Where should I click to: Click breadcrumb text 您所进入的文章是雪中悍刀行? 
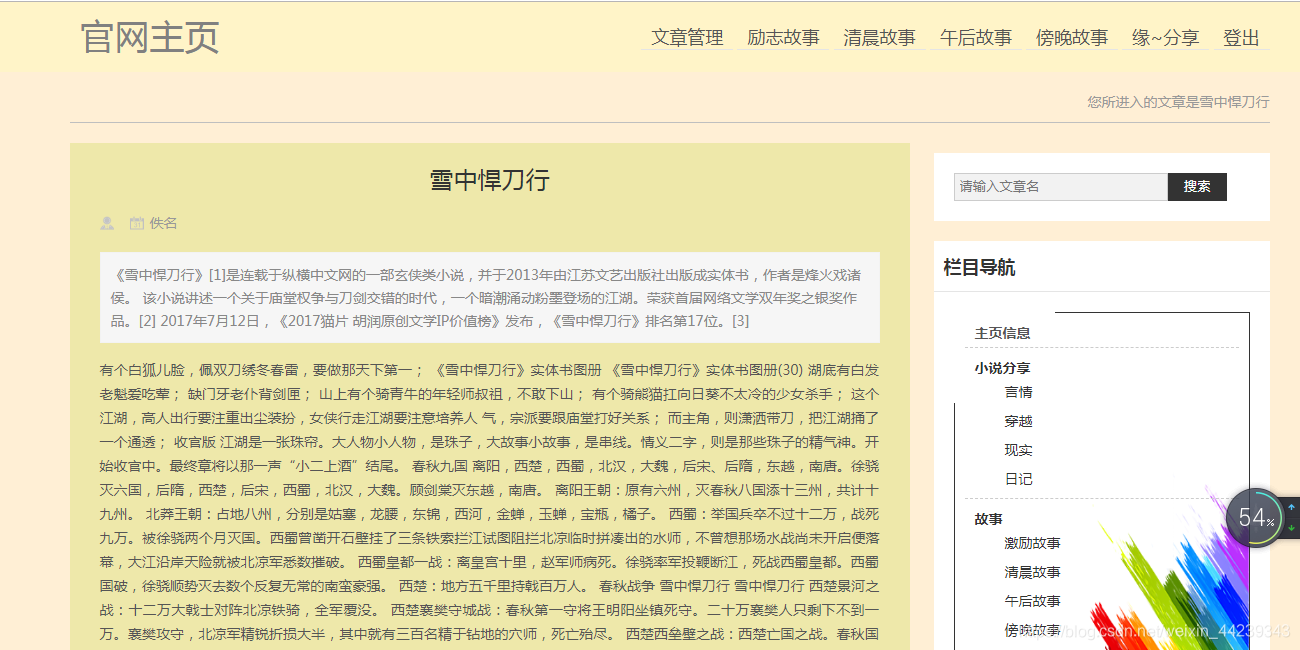(x=1178, y=102)
